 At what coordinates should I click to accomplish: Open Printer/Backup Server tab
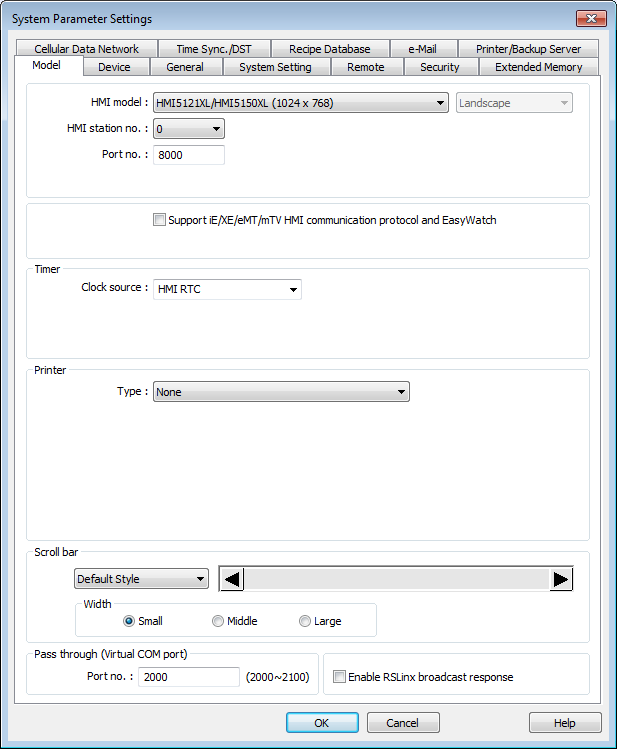[528, 49]
